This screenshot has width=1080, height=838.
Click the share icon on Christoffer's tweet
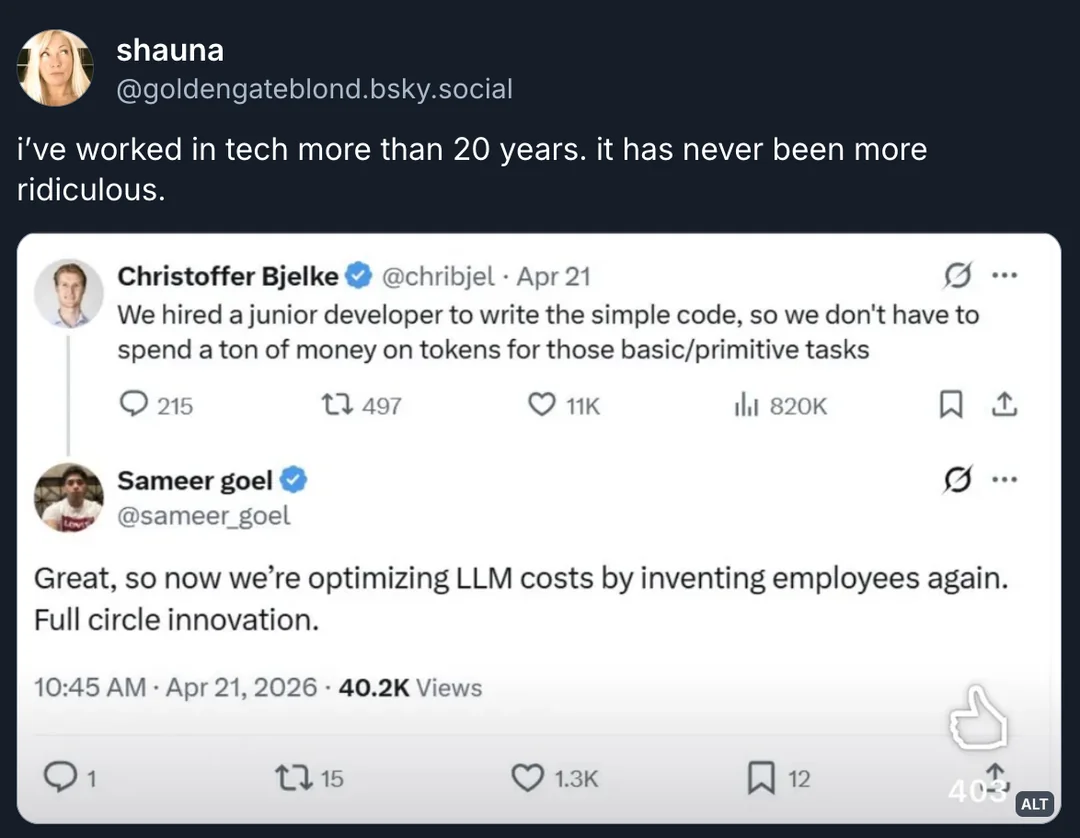tap(1006, 405)
